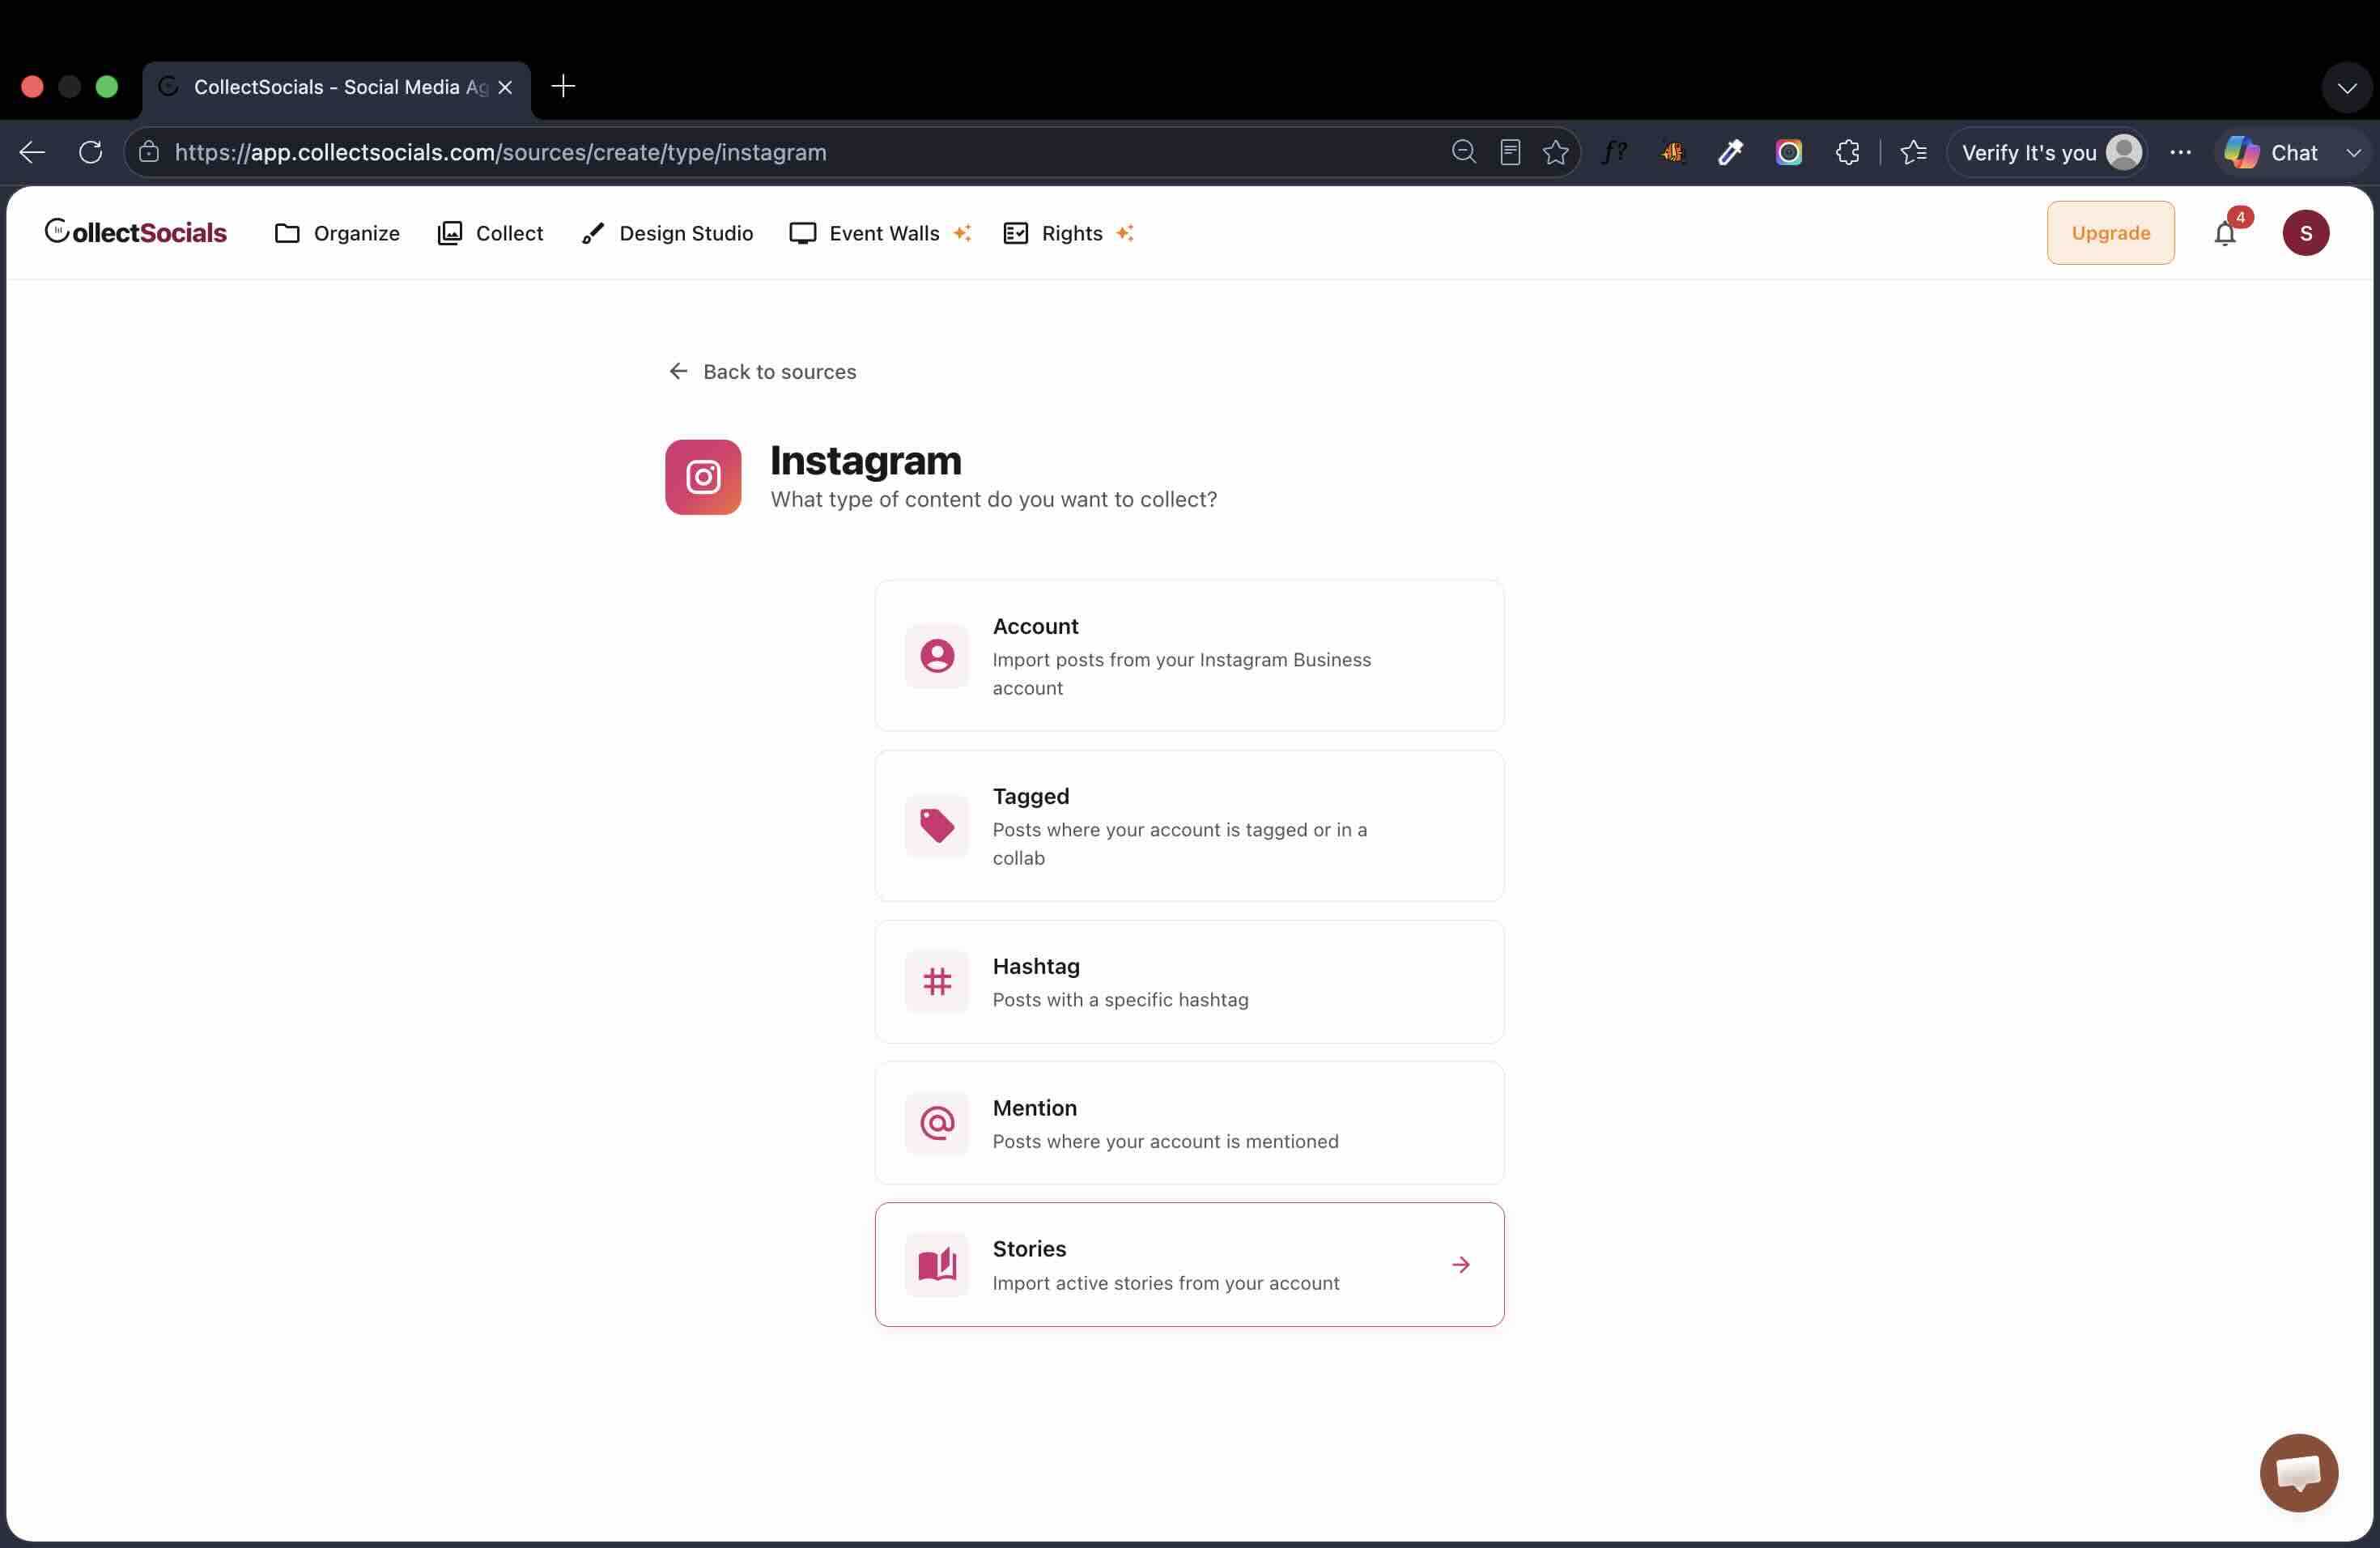The height and width of the screenshot is (1548, 2380).
Task: Click the Mention at-sign icon
Action: 937,1123
